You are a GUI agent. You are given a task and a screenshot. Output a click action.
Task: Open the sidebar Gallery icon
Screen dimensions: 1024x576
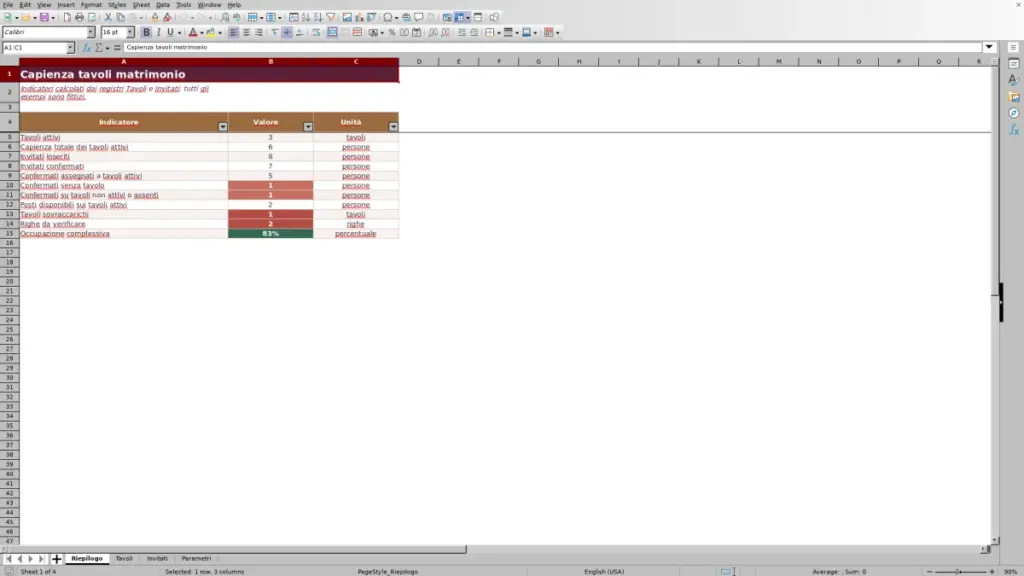1014,97
